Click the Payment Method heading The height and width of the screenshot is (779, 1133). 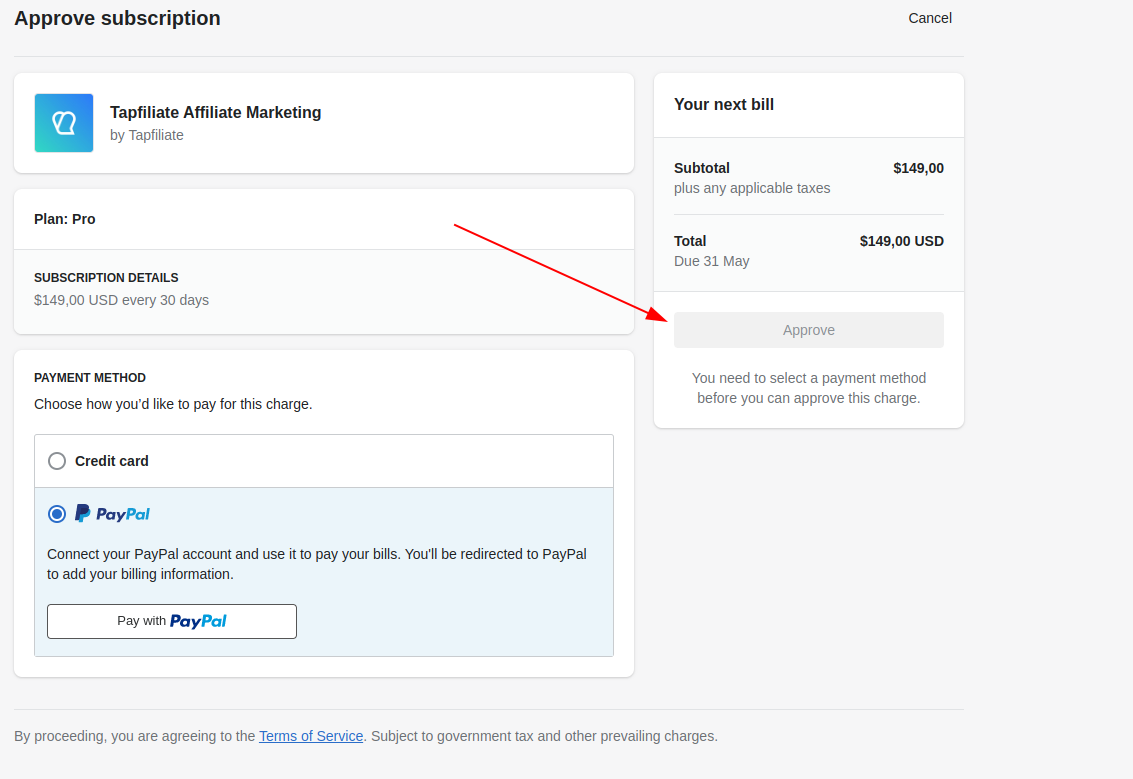coord(90,378)
